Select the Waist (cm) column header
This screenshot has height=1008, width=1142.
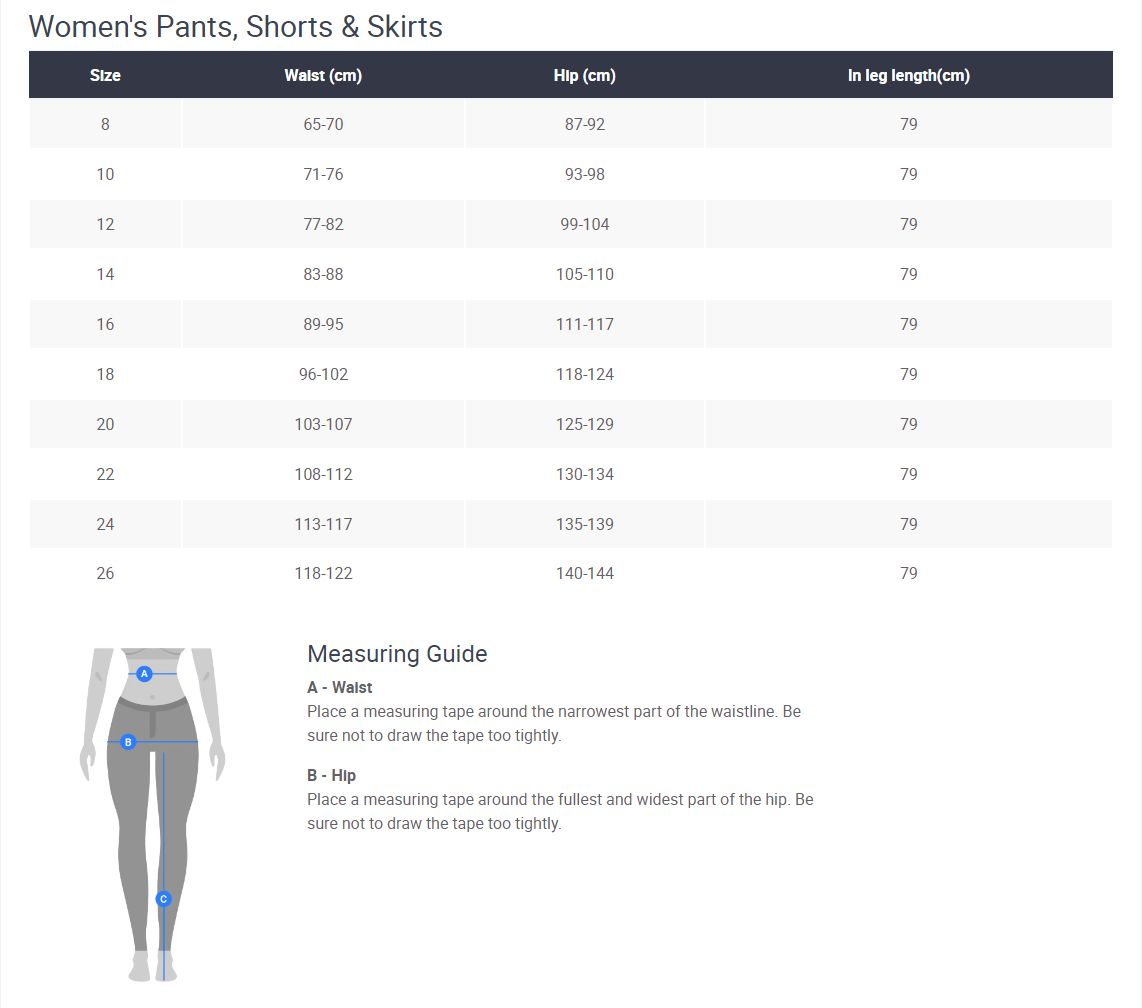coord(323,76)
